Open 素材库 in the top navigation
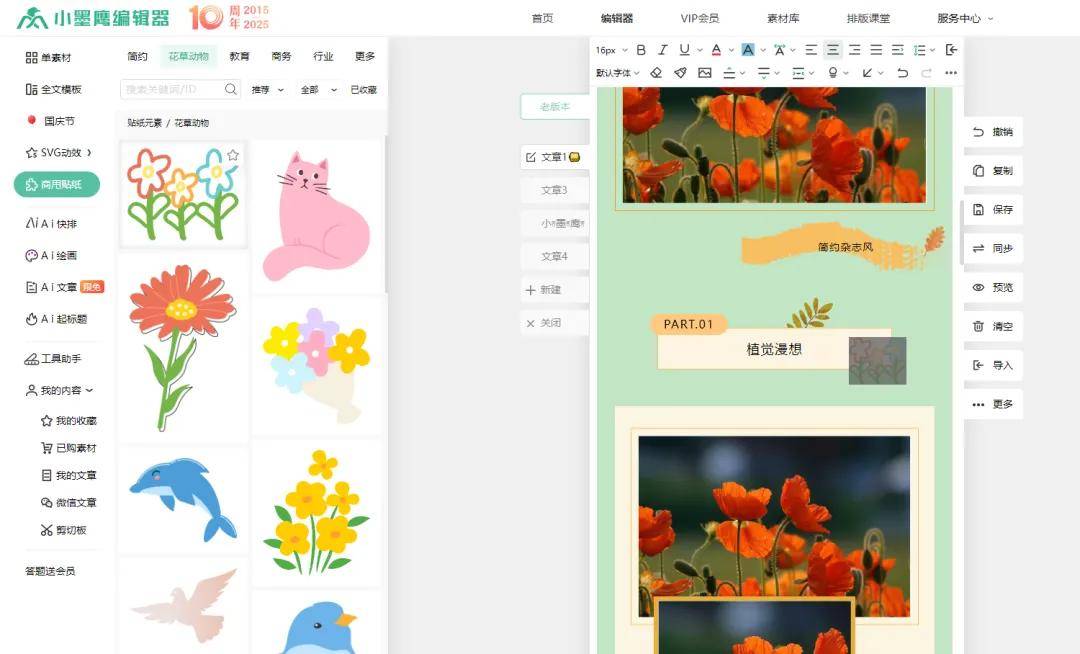 [783, 18]
